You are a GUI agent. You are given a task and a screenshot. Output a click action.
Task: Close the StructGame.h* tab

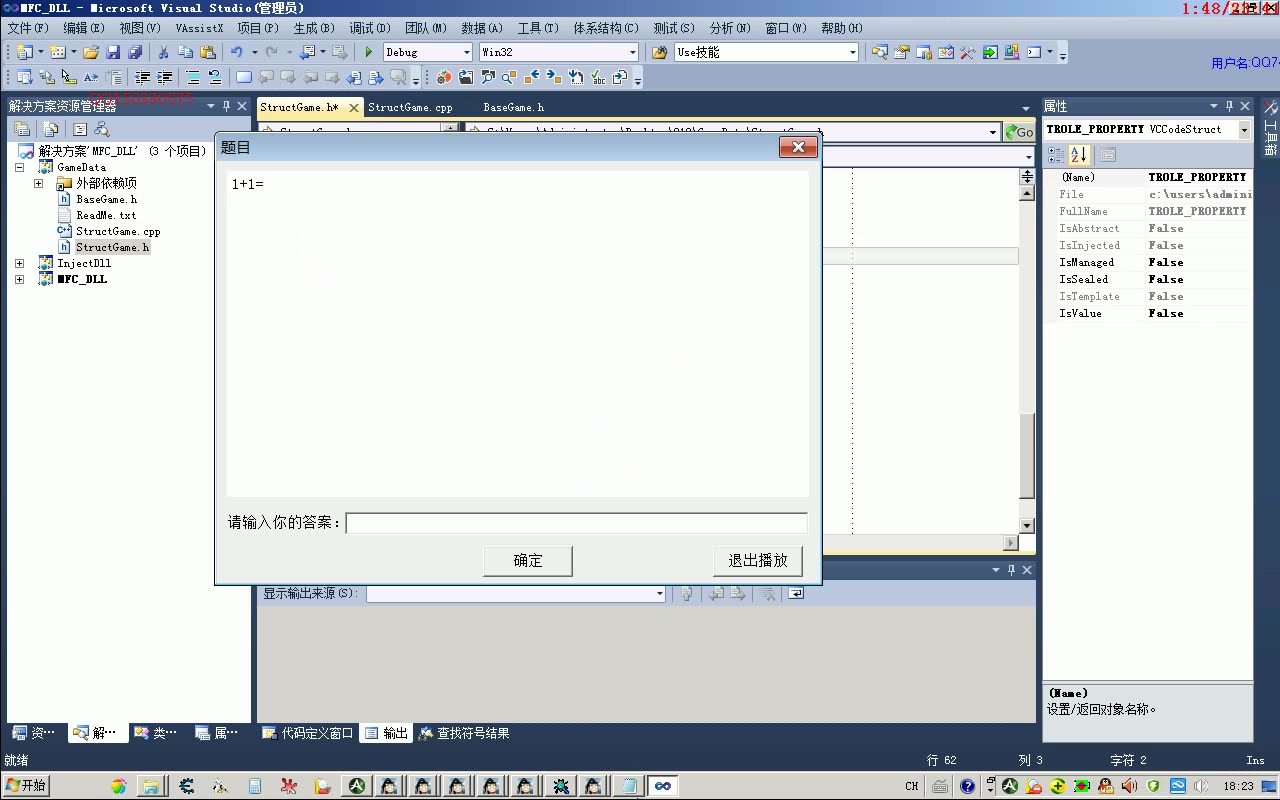click(x=354, y=108)
